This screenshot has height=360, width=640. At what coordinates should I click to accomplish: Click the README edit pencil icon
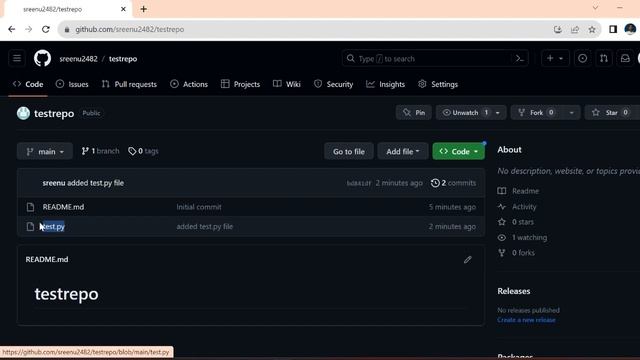pyautogui.click(x=467, y=260)
